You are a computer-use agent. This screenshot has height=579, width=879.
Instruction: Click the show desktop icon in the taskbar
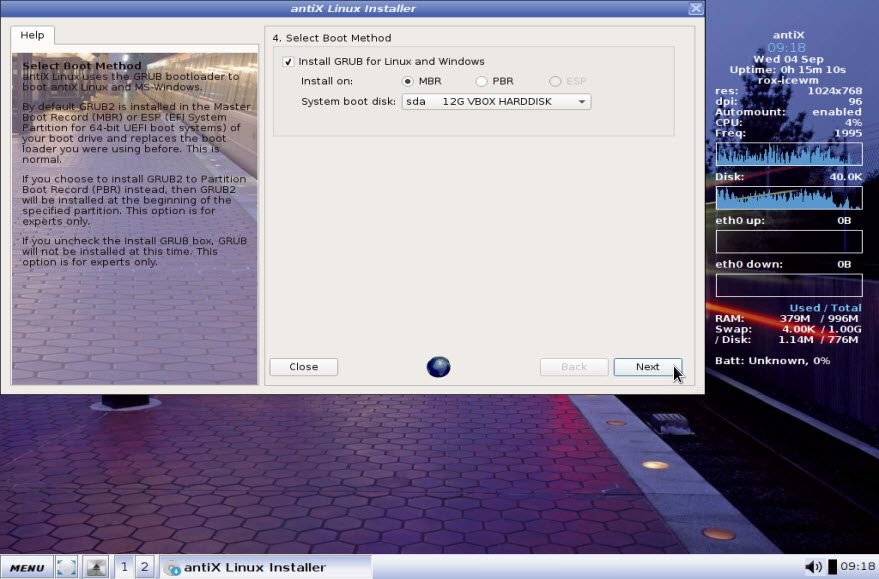[x=66, y=567]
